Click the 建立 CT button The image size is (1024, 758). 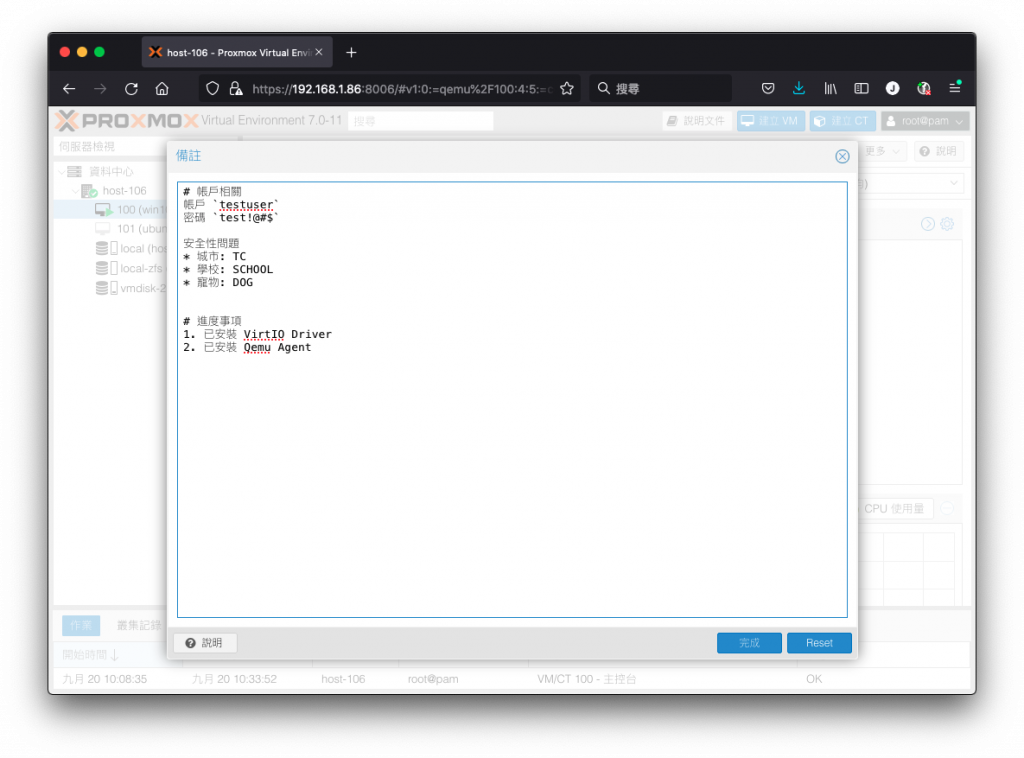842,121
